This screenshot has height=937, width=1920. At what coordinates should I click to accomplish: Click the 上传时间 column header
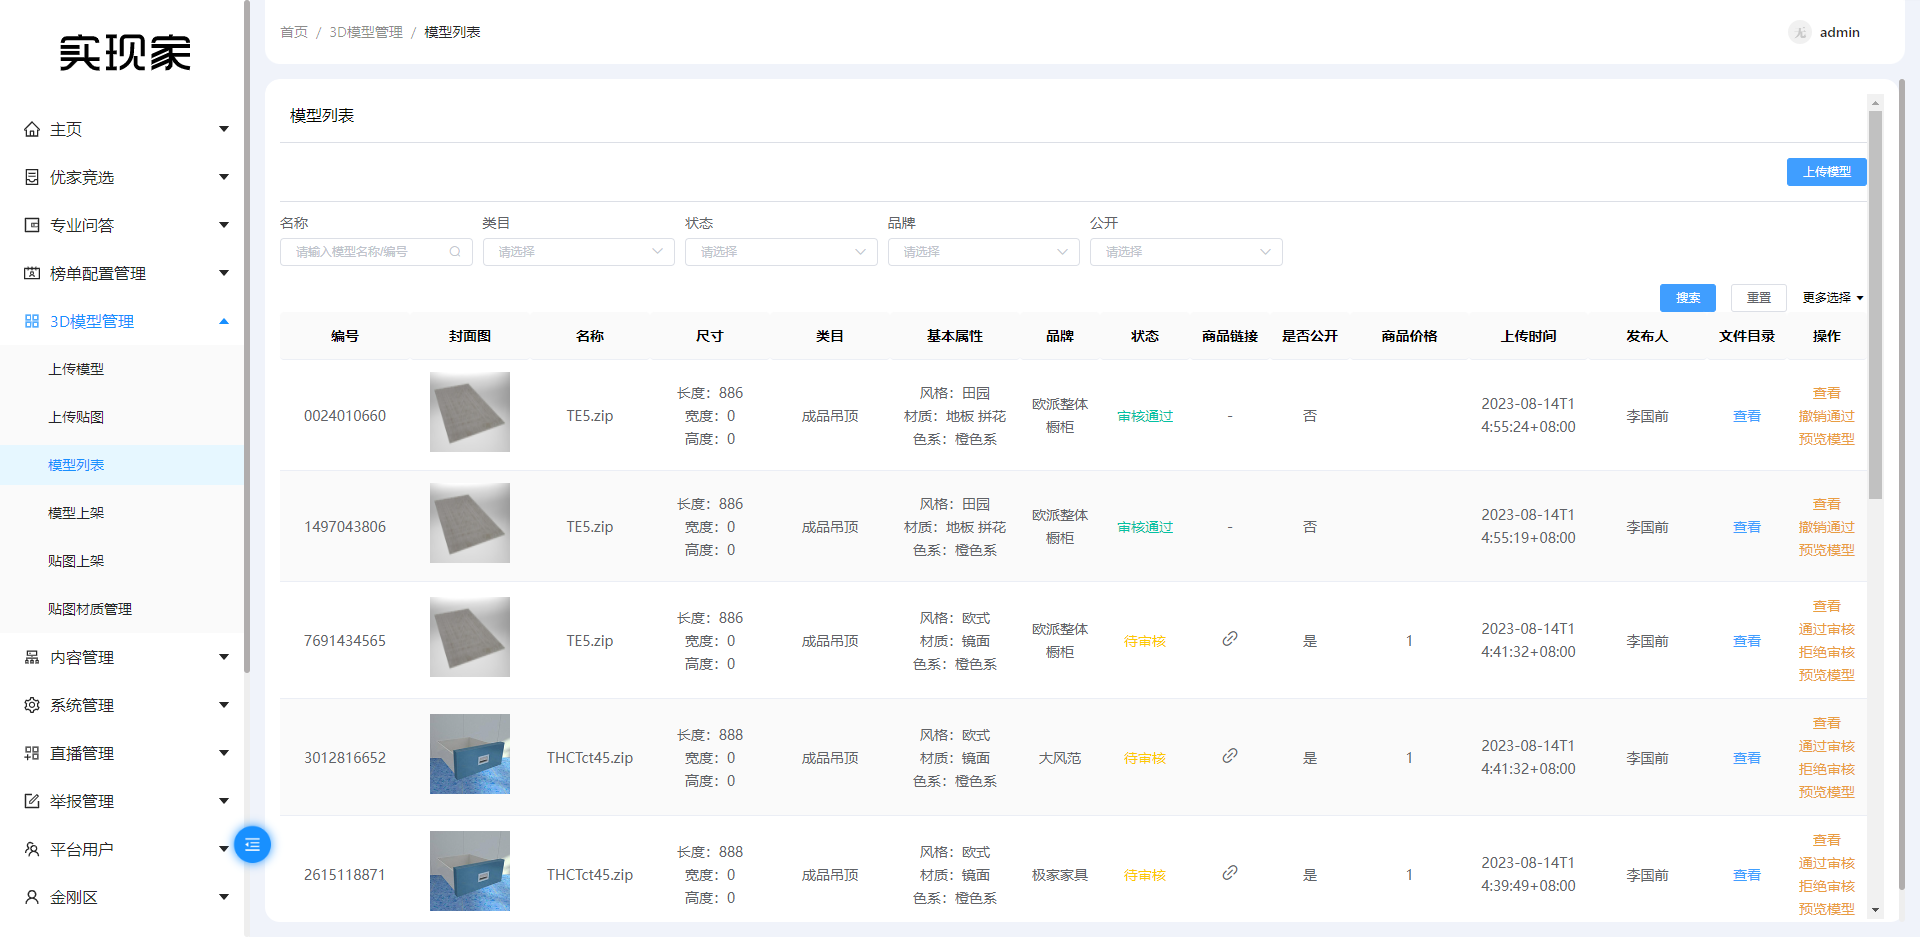[1528, 336]
